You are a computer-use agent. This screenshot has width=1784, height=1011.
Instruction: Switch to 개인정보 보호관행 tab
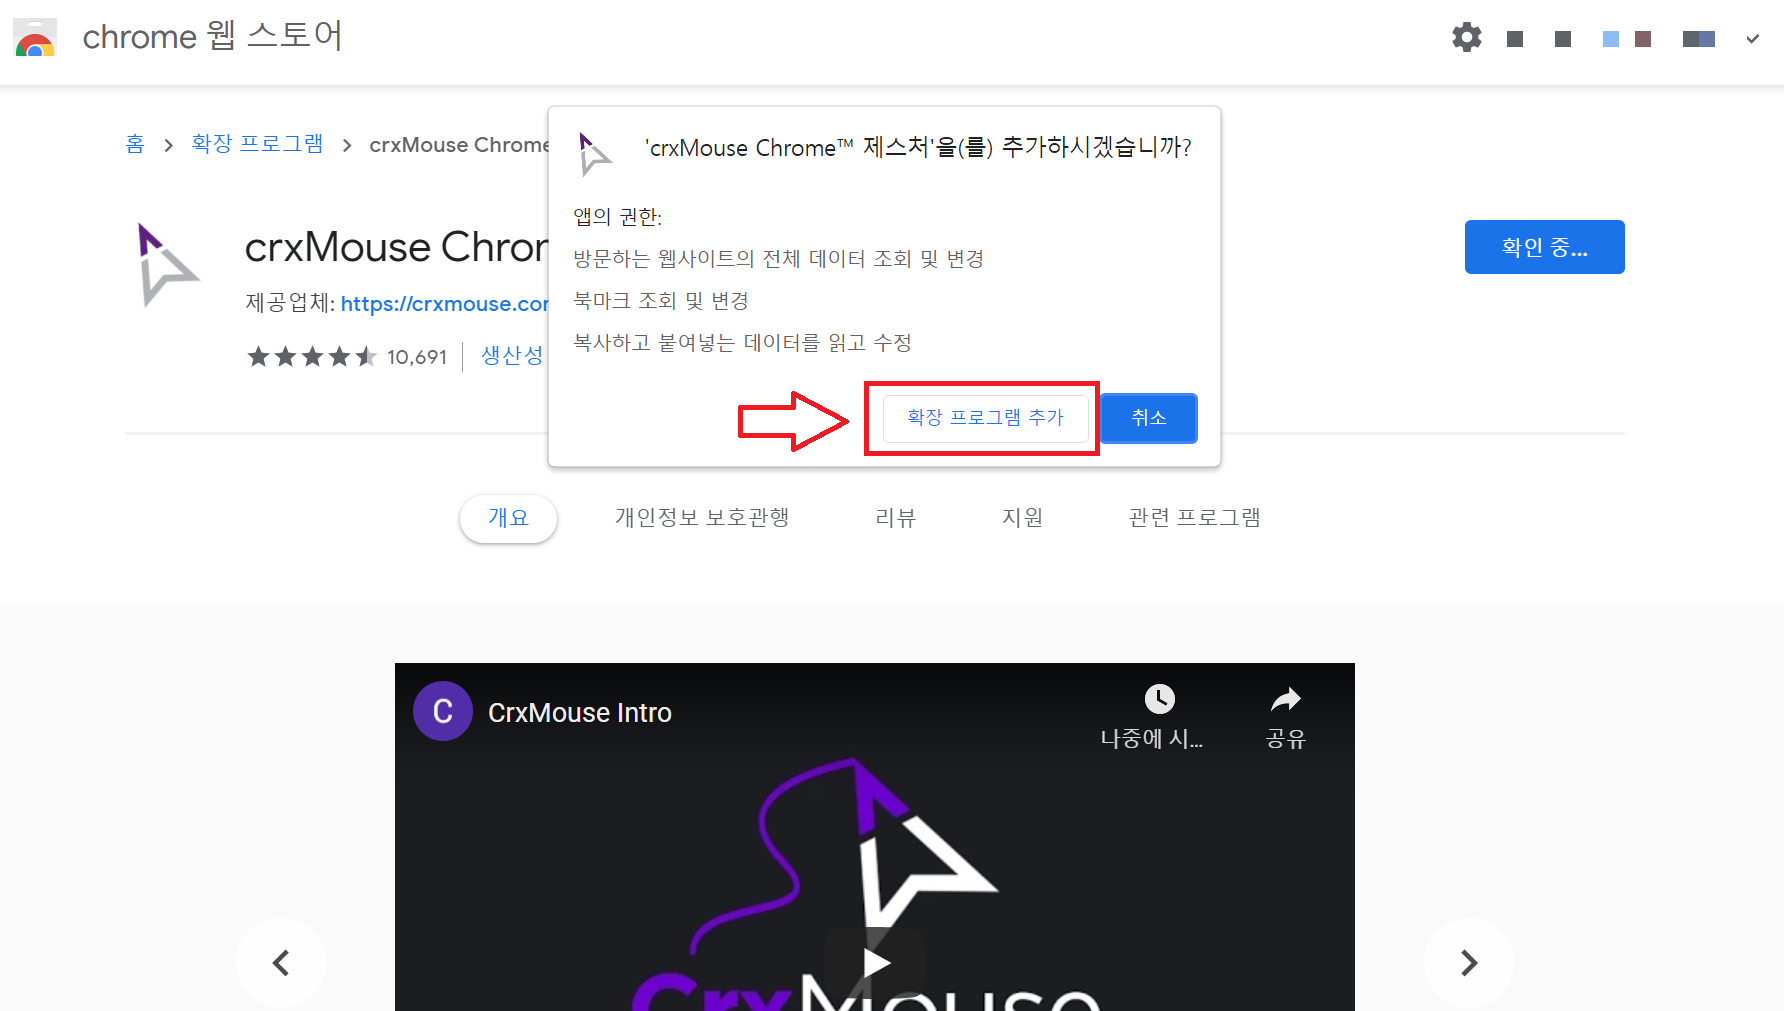(702, 518)
